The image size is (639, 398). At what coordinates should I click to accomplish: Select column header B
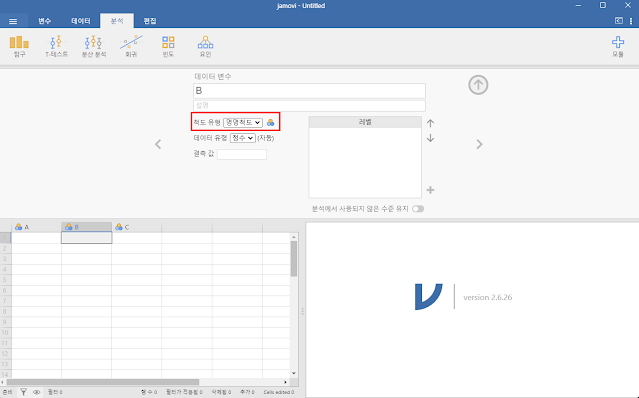point(86,227)
